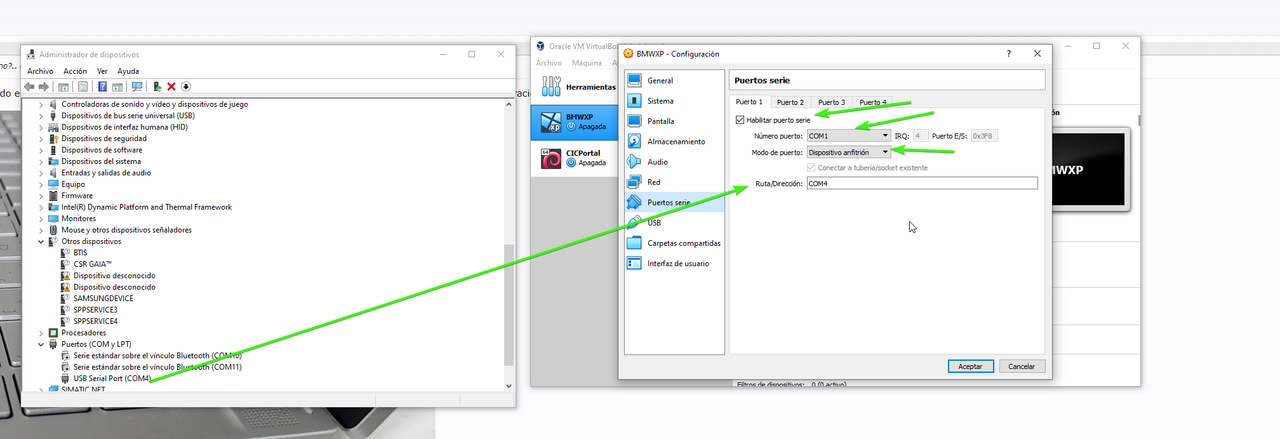Expand Equipo tree node

(x=41, y=184)
